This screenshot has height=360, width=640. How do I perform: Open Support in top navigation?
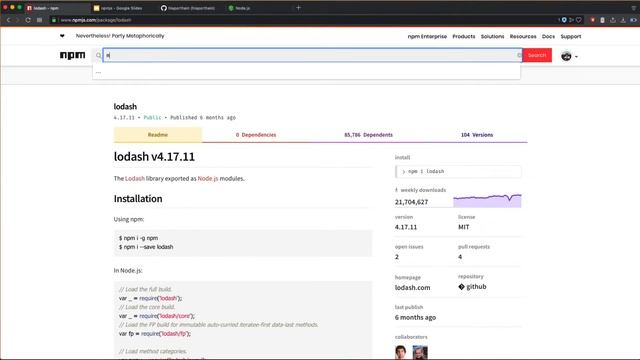click(571, 36)
